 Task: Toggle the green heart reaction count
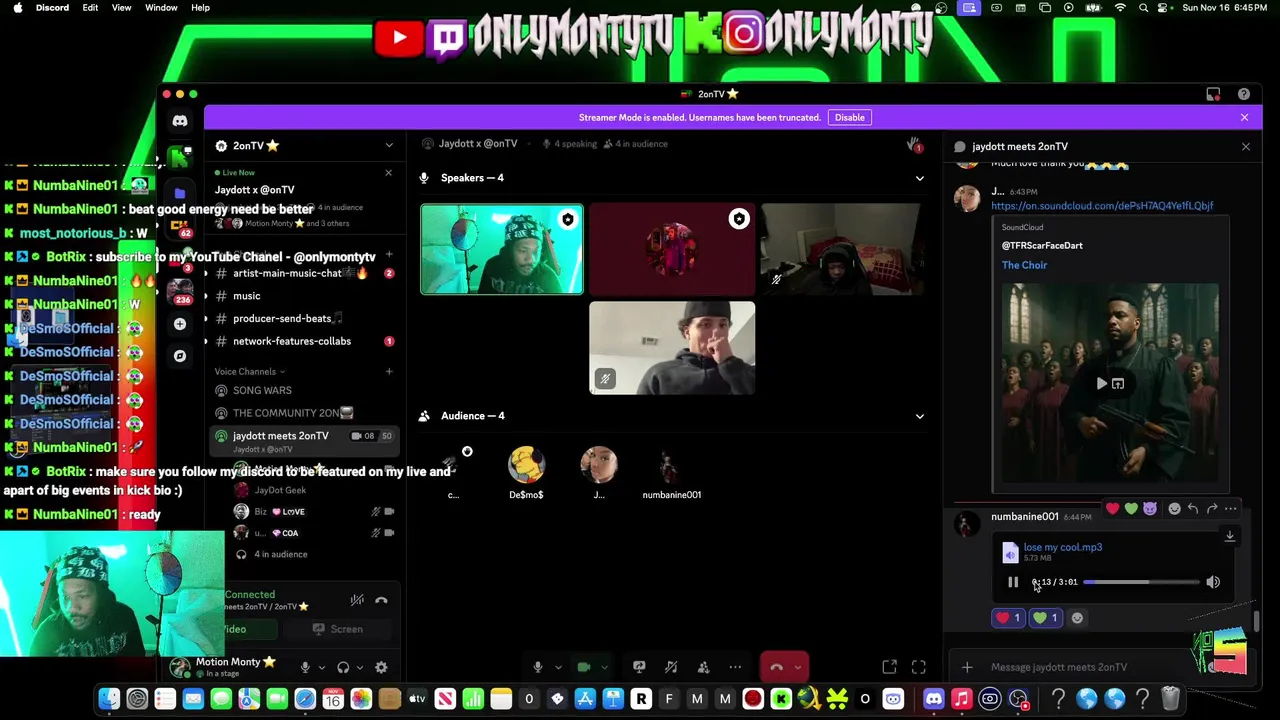click(1046, 618)
